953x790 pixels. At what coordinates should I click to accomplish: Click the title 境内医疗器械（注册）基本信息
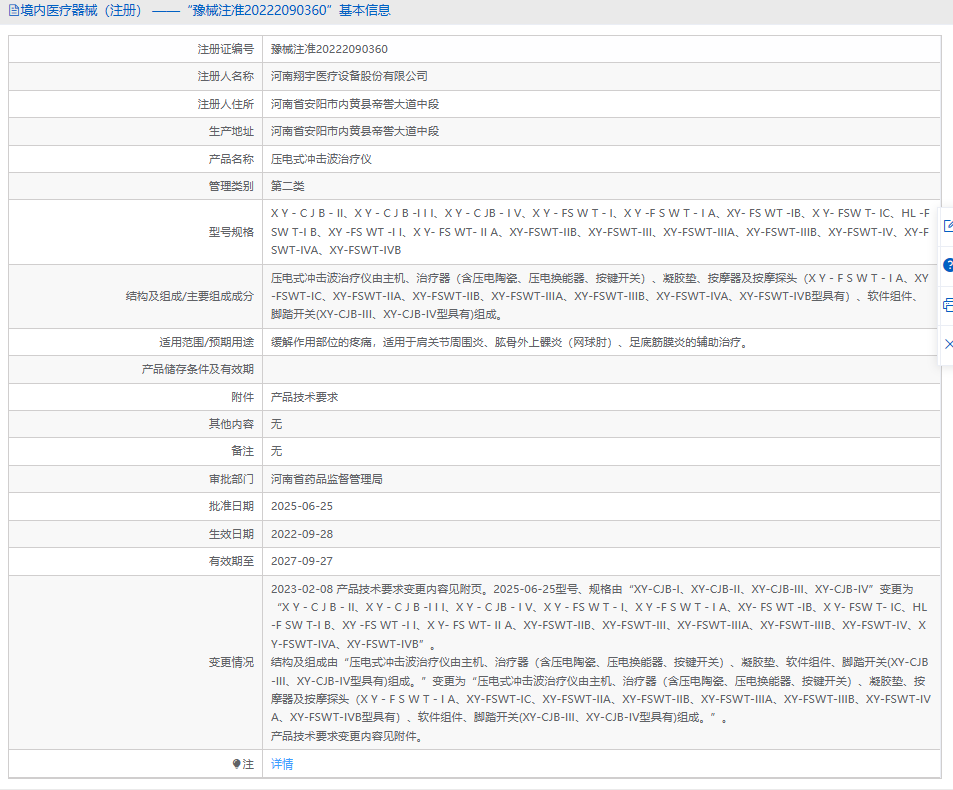pyautogui.click(x=205, y=11)
